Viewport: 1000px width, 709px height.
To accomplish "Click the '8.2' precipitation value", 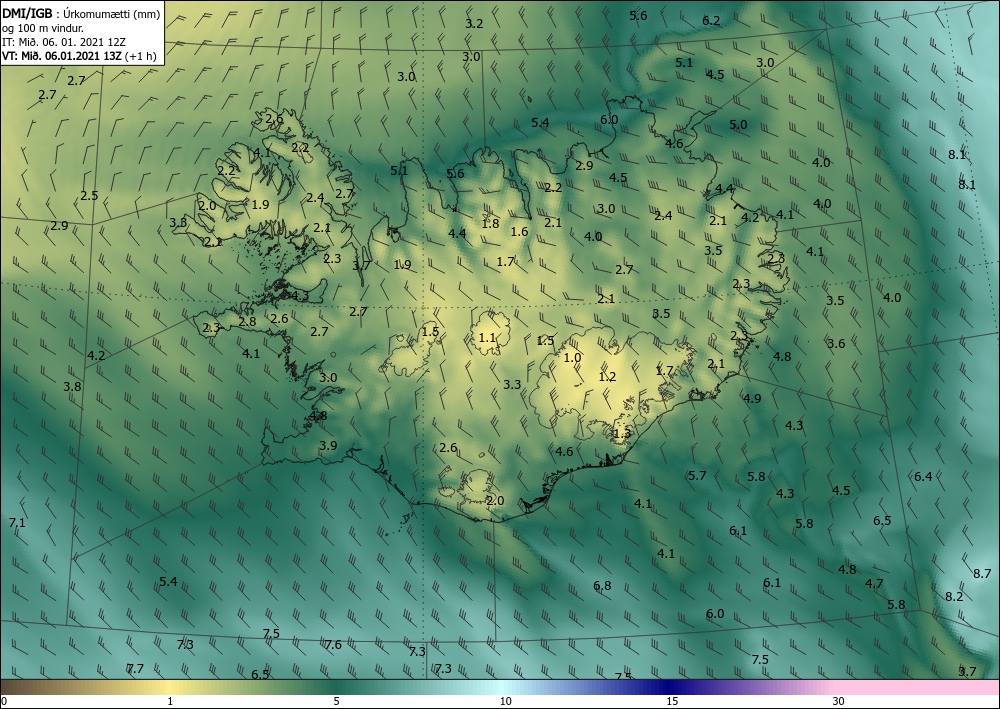I will click(954, 596).
